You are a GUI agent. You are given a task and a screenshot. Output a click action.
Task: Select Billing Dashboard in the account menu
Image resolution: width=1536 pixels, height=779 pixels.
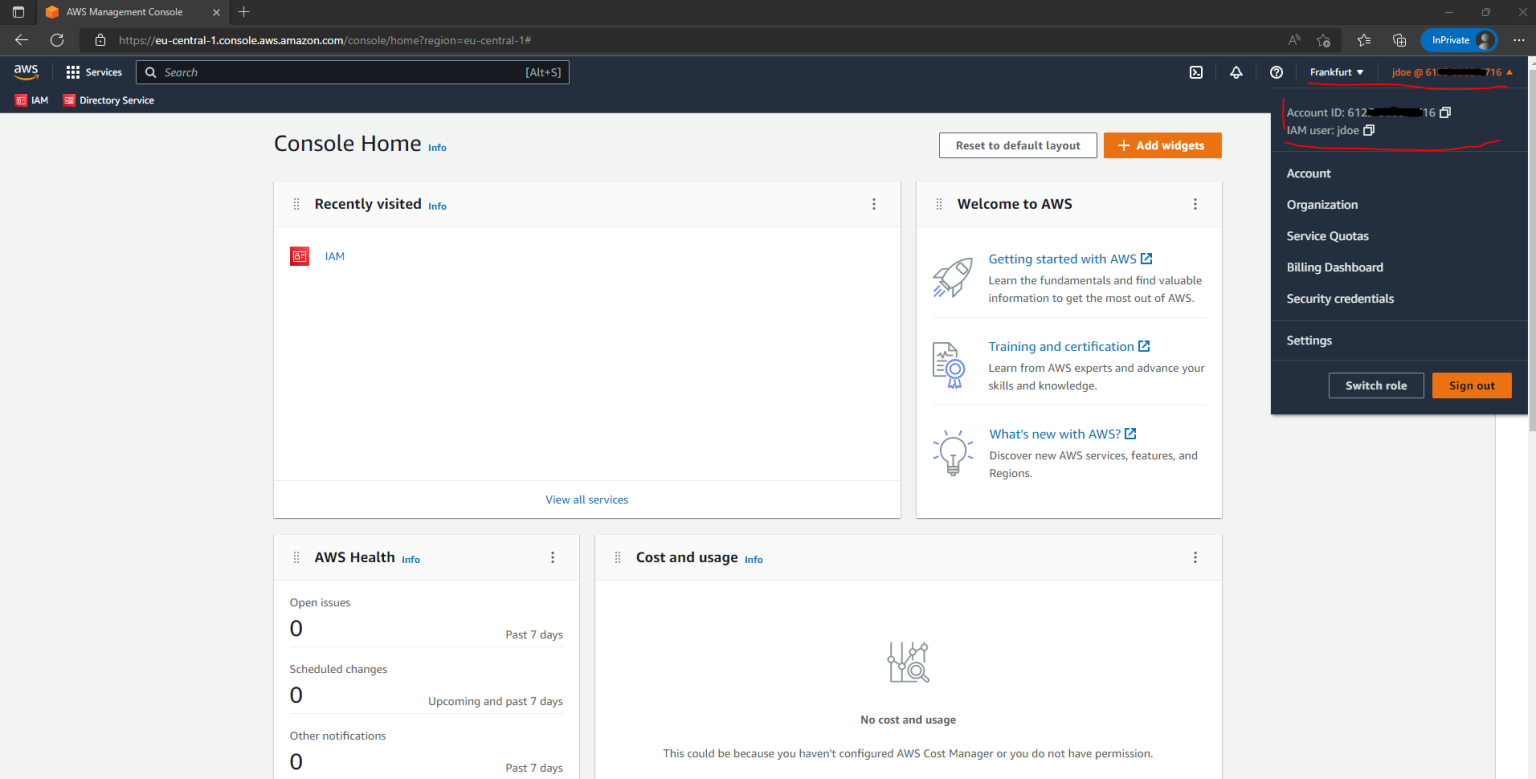click(1334, 267)
